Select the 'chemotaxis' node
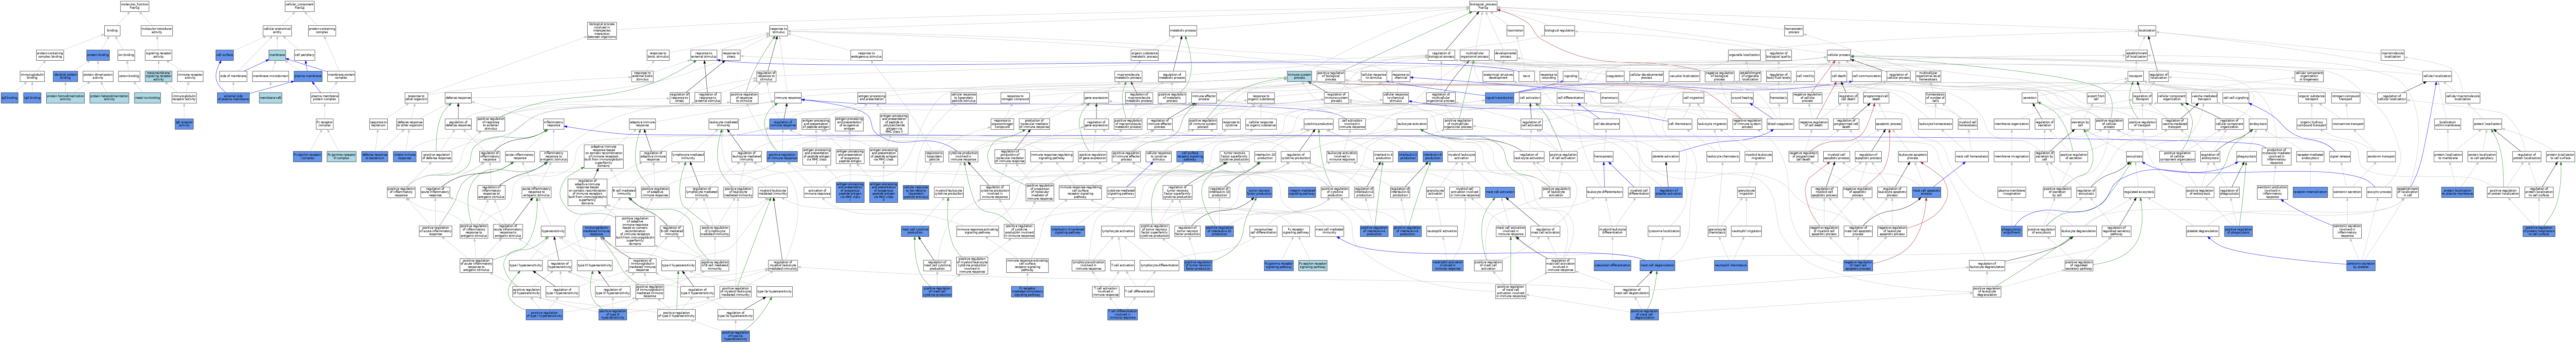Viewport: 2576px width, 343px height. click(1610, 98)
